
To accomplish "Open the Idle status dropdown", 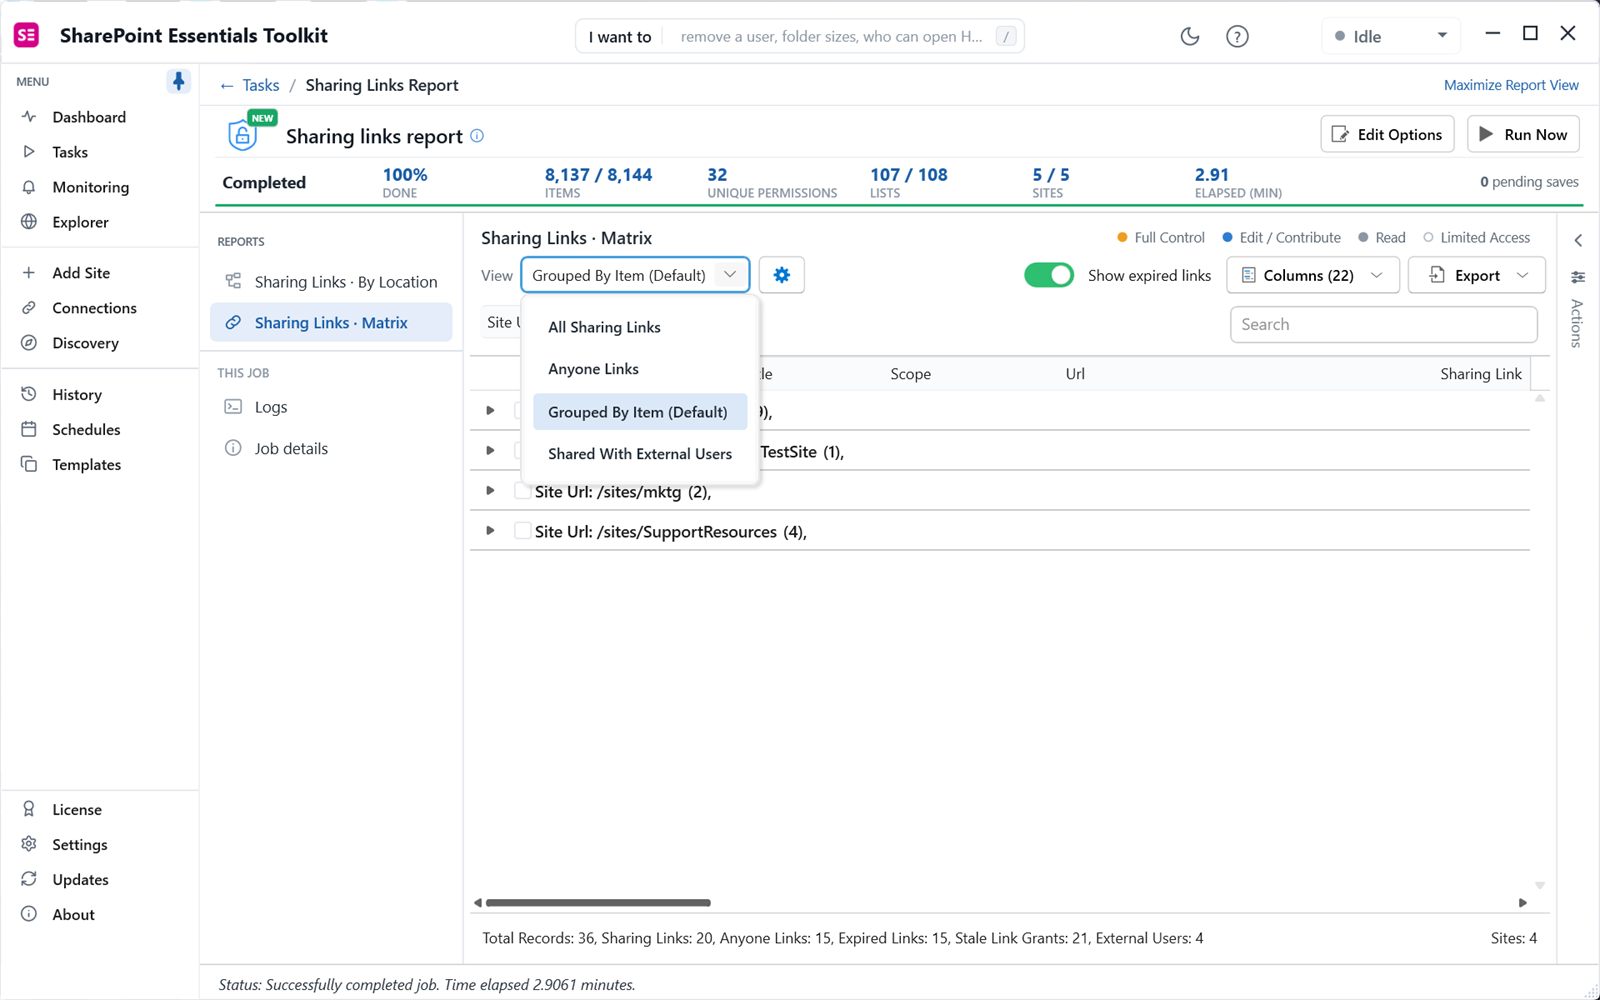I will tap(1391, 37).
